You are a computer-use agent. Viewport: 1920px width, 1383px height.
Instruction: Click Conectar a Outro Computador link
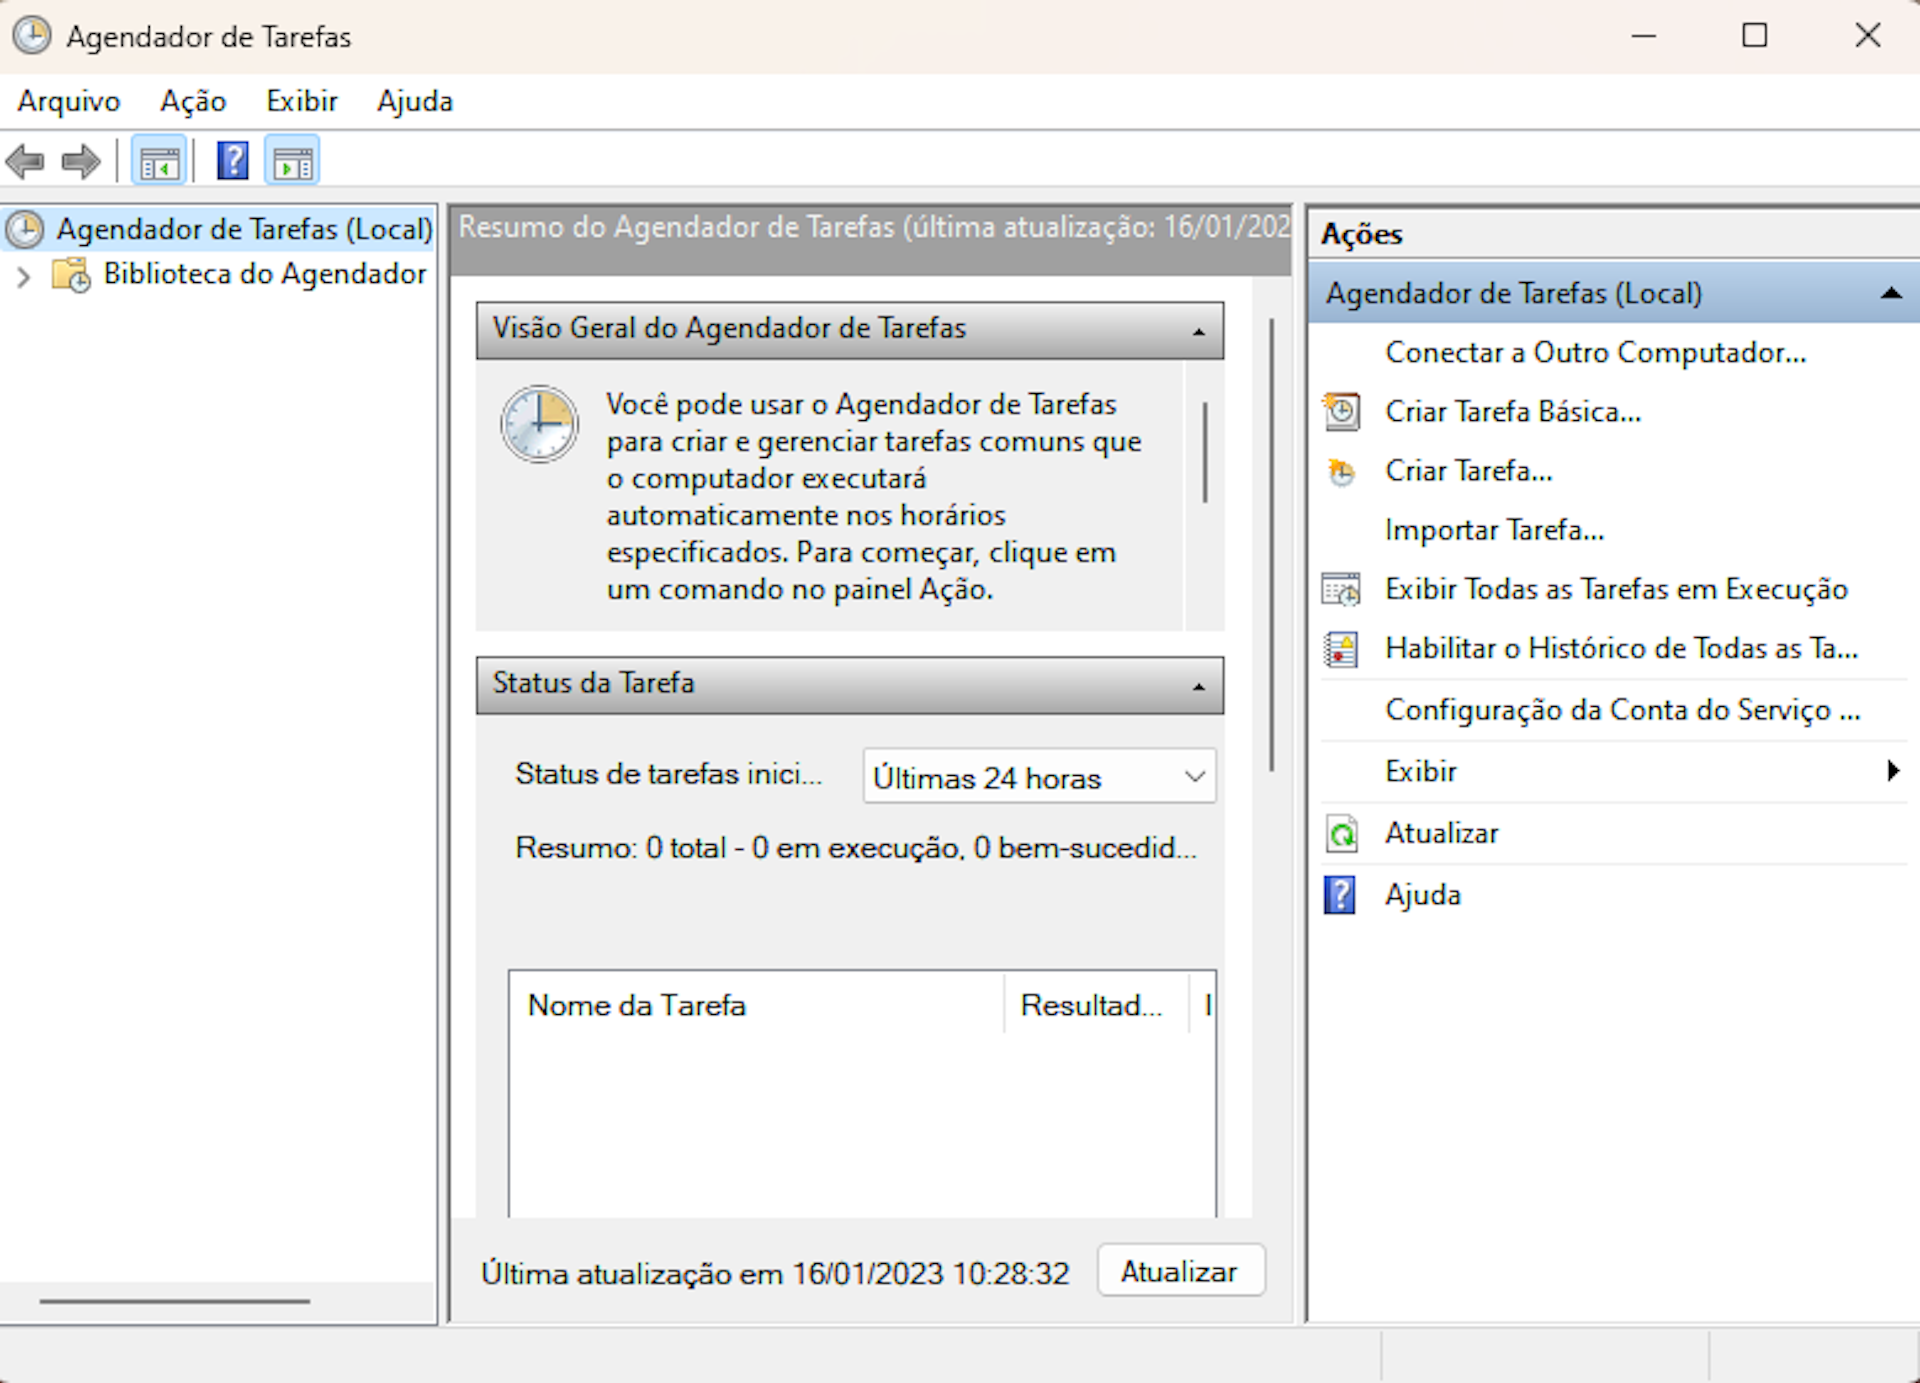coord(1595,353)
